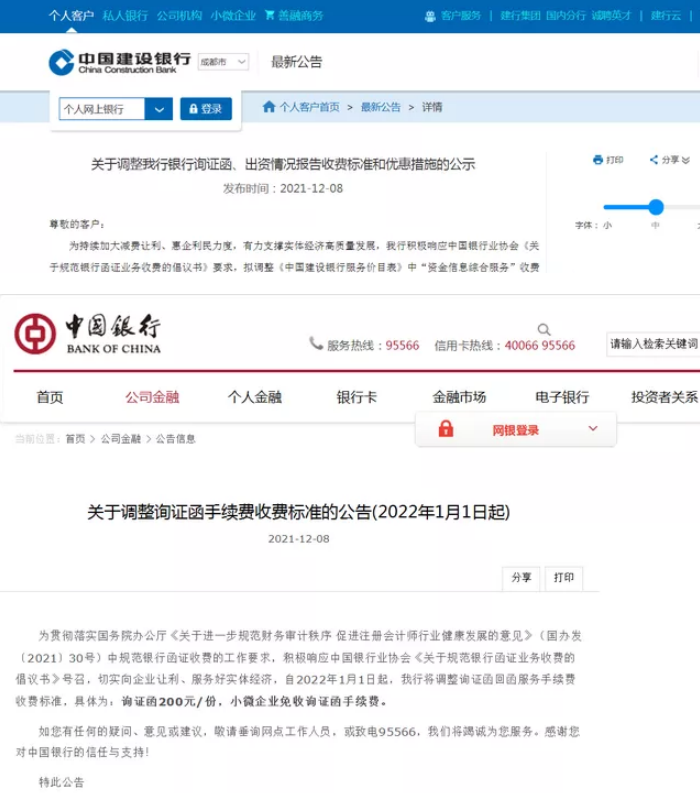Open the city selector 成都市 dropdown
The height and width of the screenshot is (793, 700).
pos(223,62)
